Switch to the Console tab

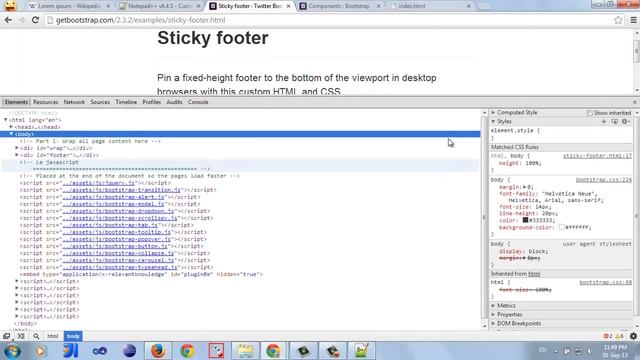(198, 102)
